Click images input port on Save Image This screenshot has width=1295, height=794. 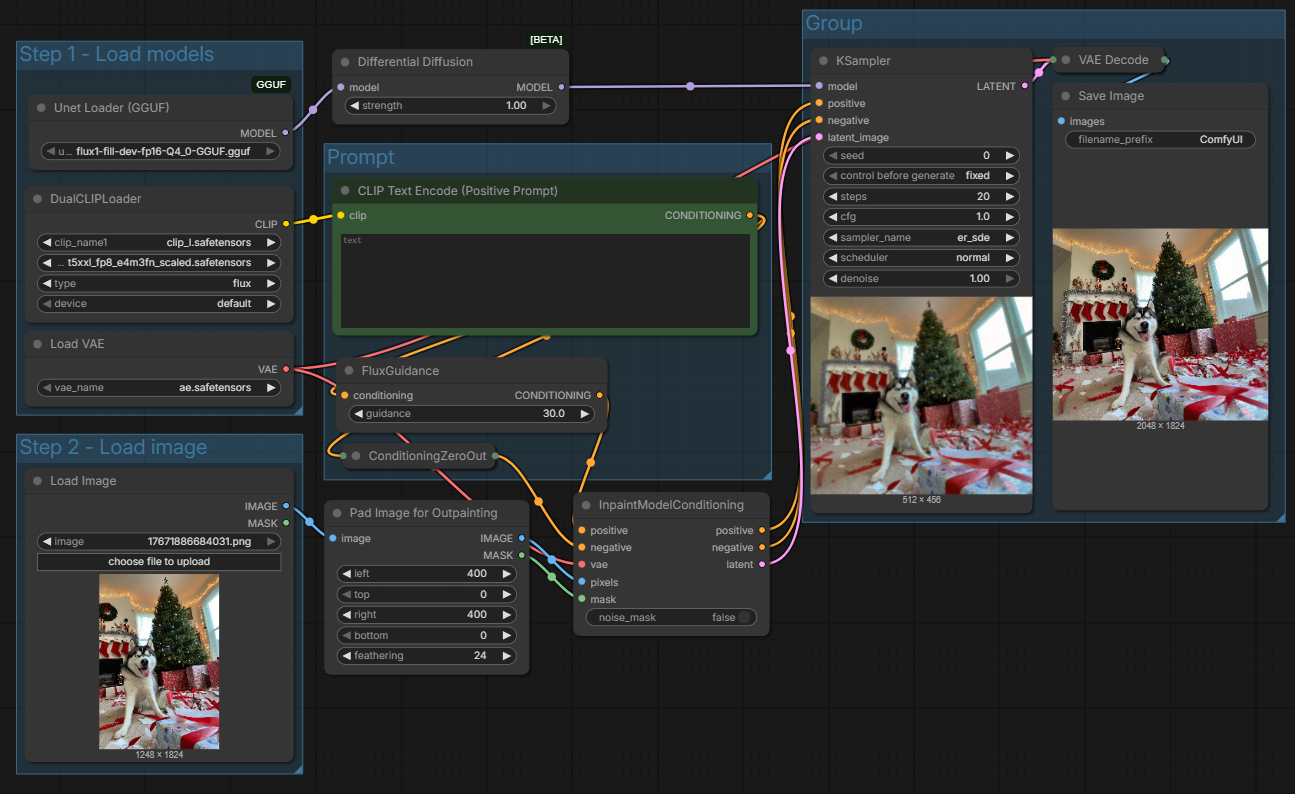[x=1061, y=121]
